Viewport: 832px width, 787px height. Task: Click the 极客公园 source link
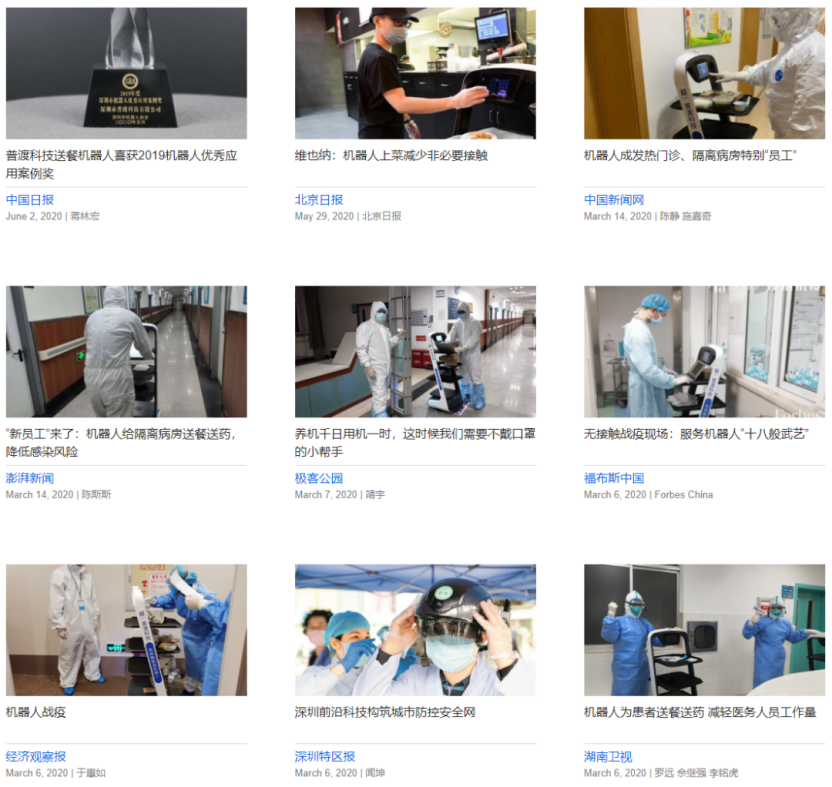[319, 478]
